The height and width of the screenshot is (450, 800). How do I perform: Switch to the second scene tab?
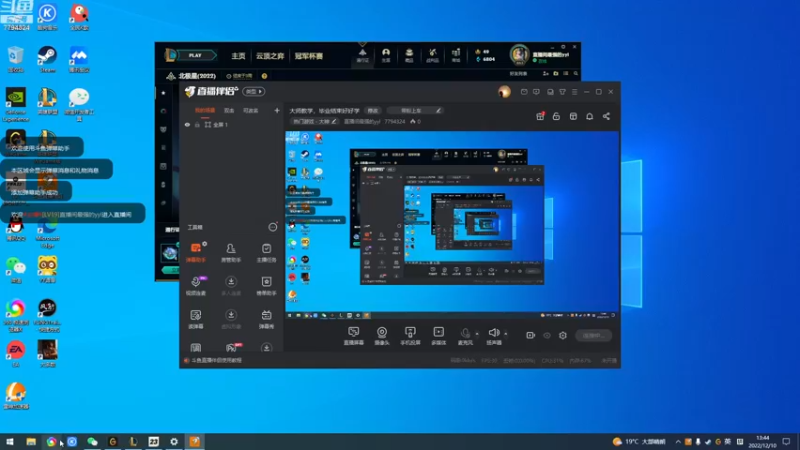pos(229,110)
